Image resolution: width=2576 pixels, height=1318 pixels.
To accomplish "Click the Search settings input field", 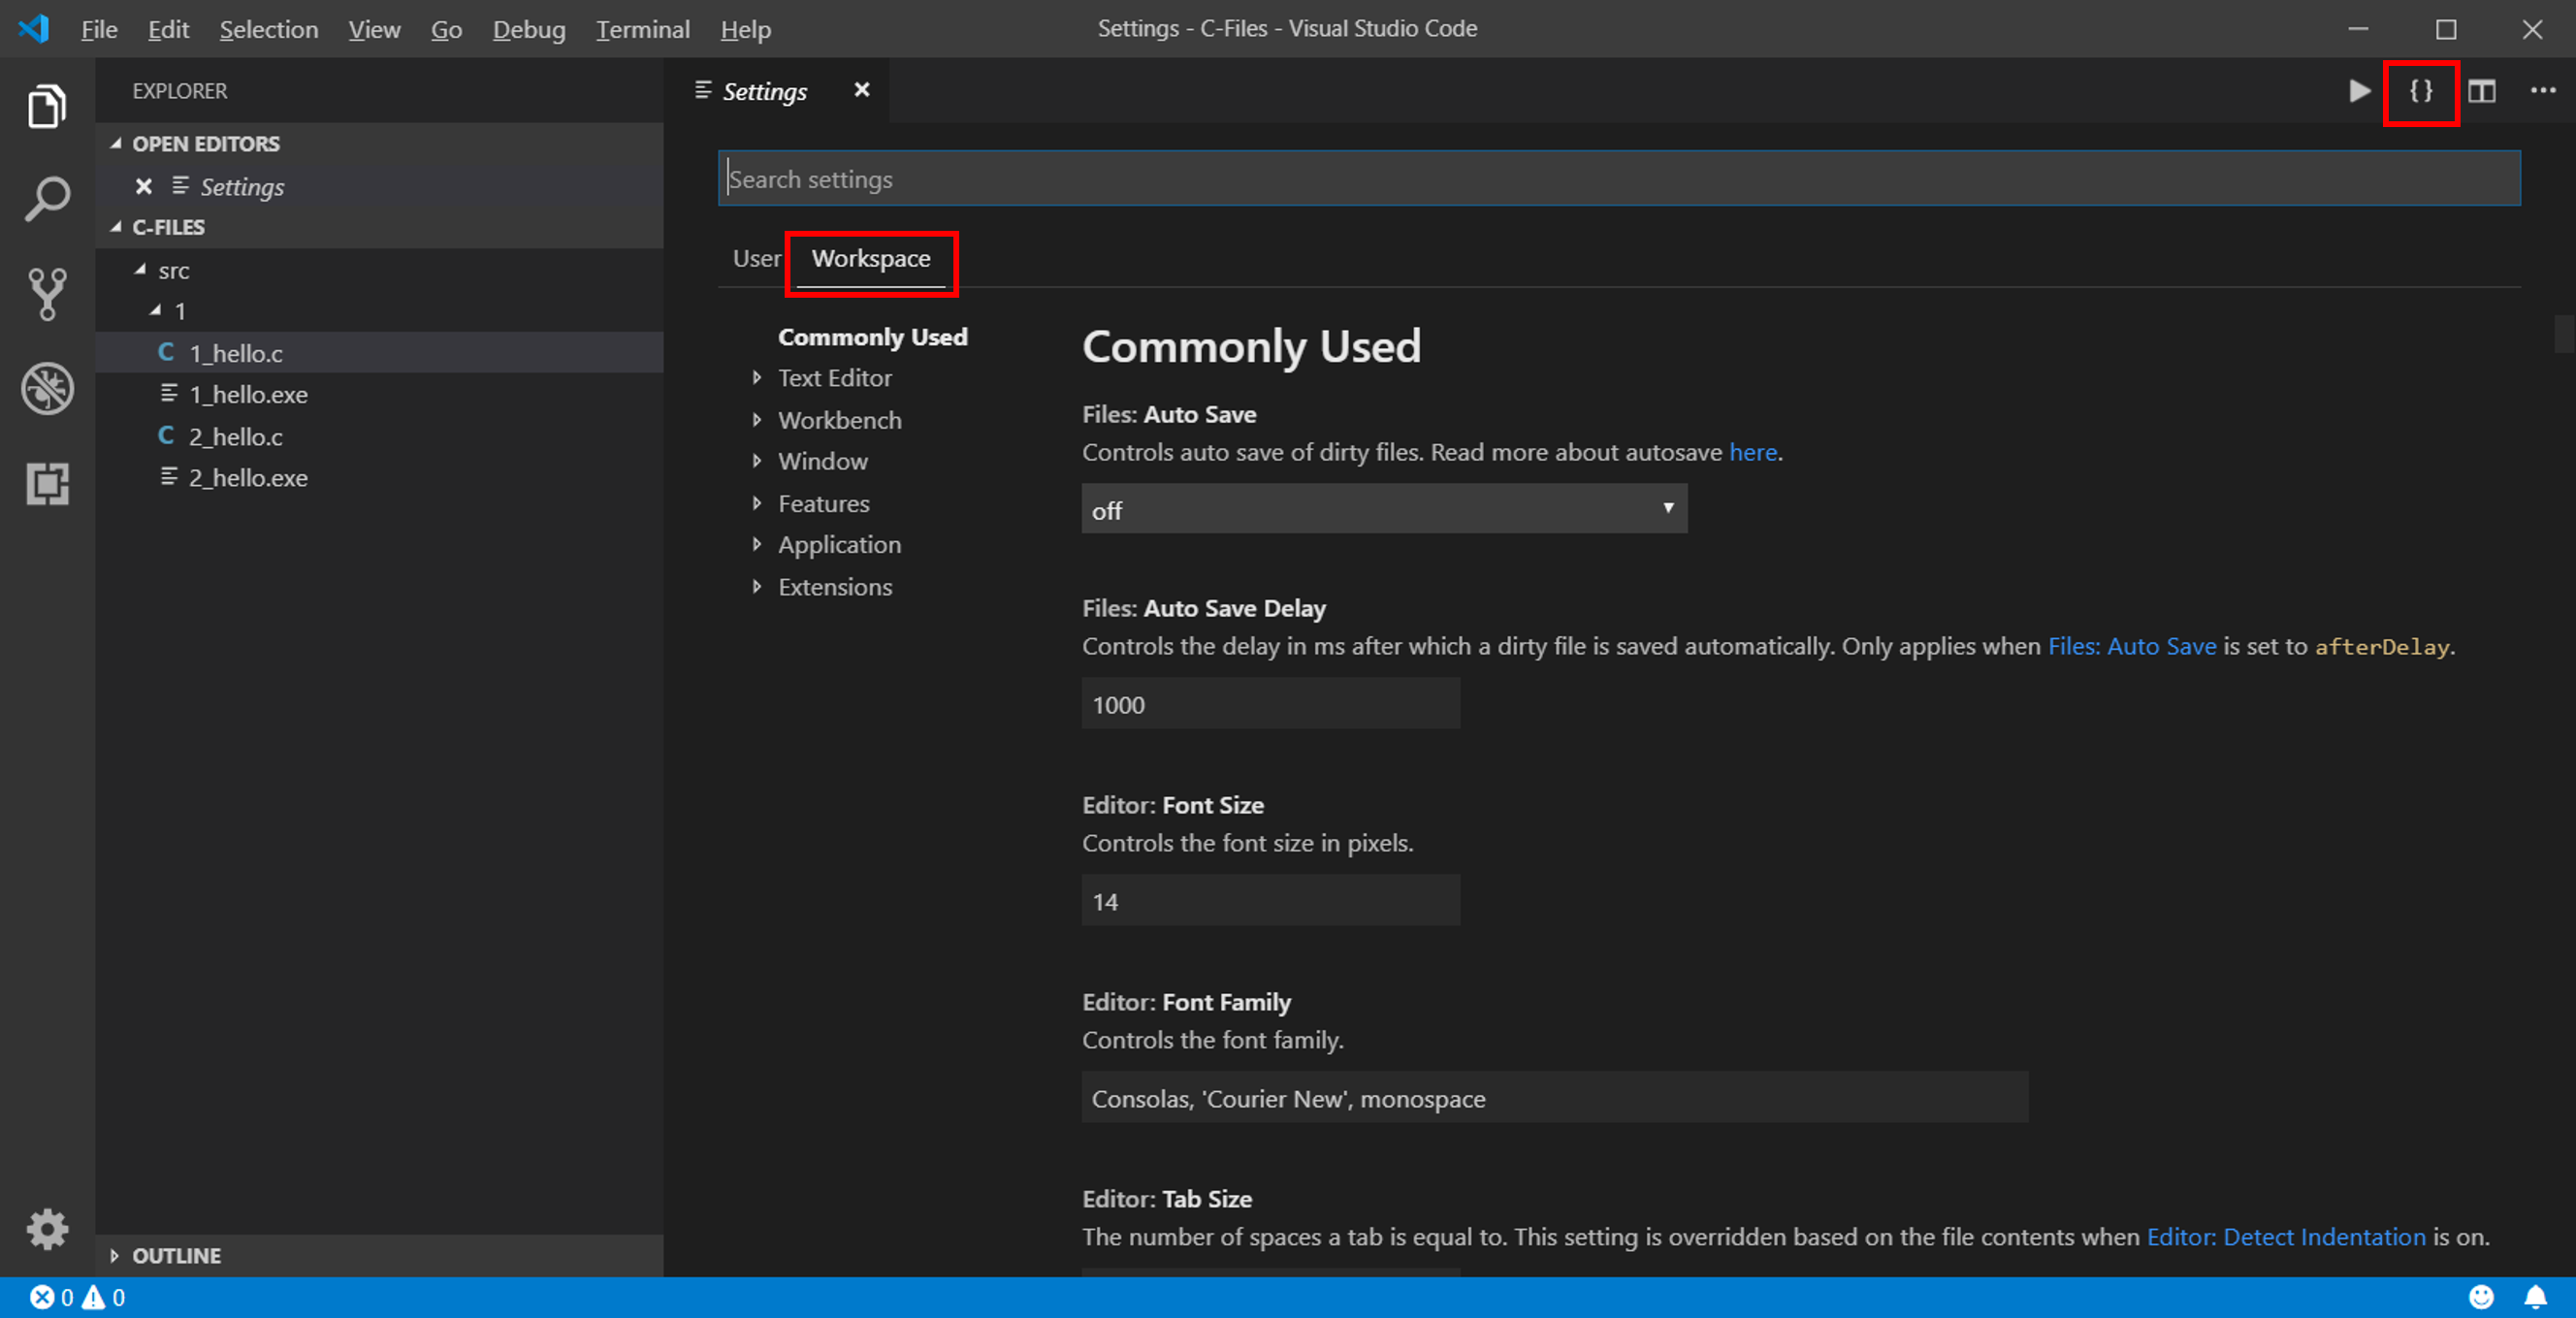I will click(x=1618, y=179).
